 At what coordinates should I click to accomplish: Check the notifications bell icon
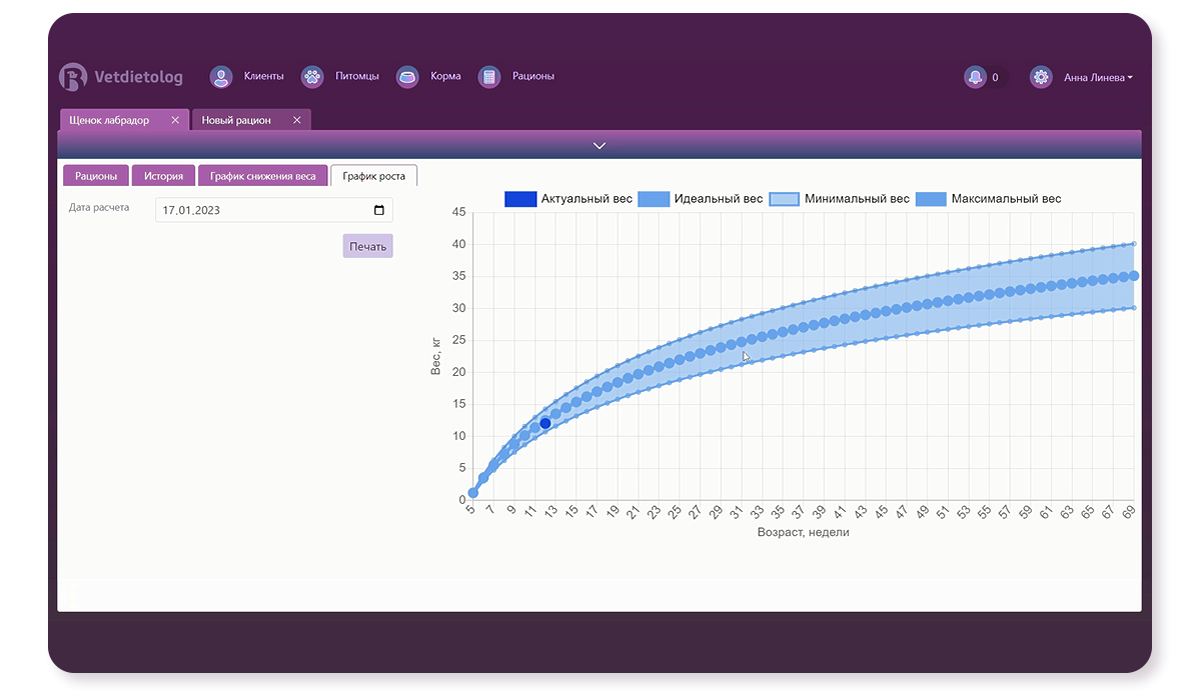coord(974,77)
